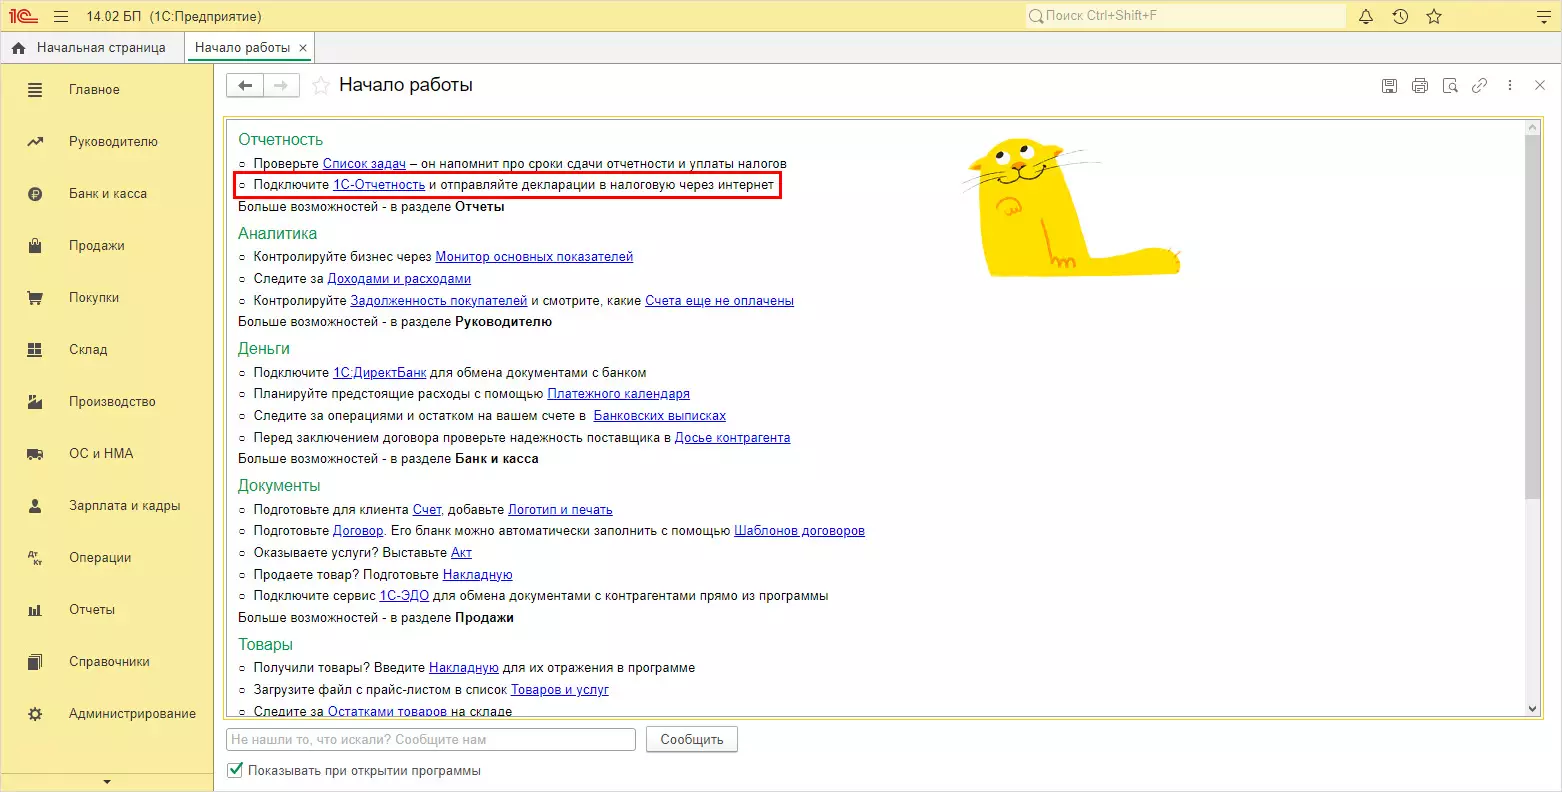Click the Справочники books icon
Viewport: 1562px width, 792px height.
pos(35,662)
